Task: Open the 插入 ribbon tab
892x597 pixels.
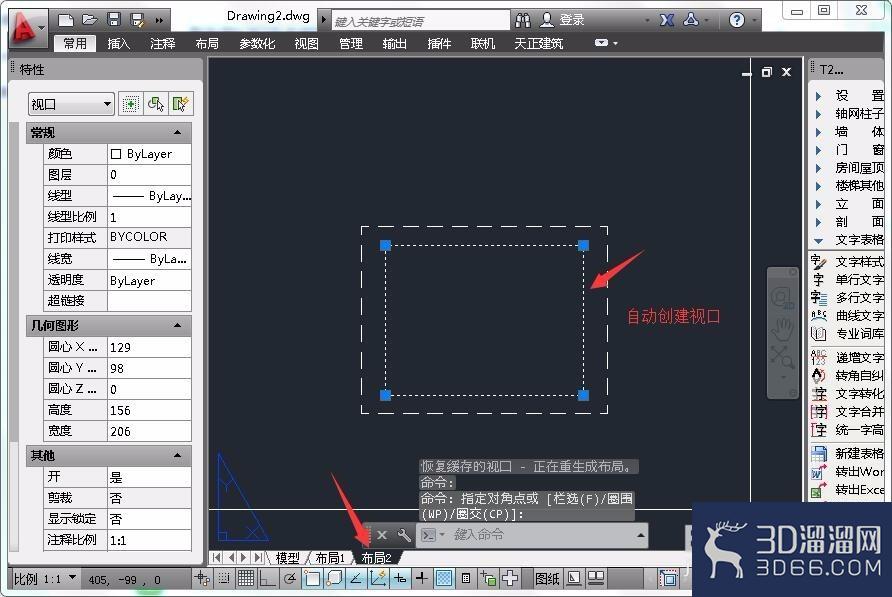Action: [x=118, y=43]
